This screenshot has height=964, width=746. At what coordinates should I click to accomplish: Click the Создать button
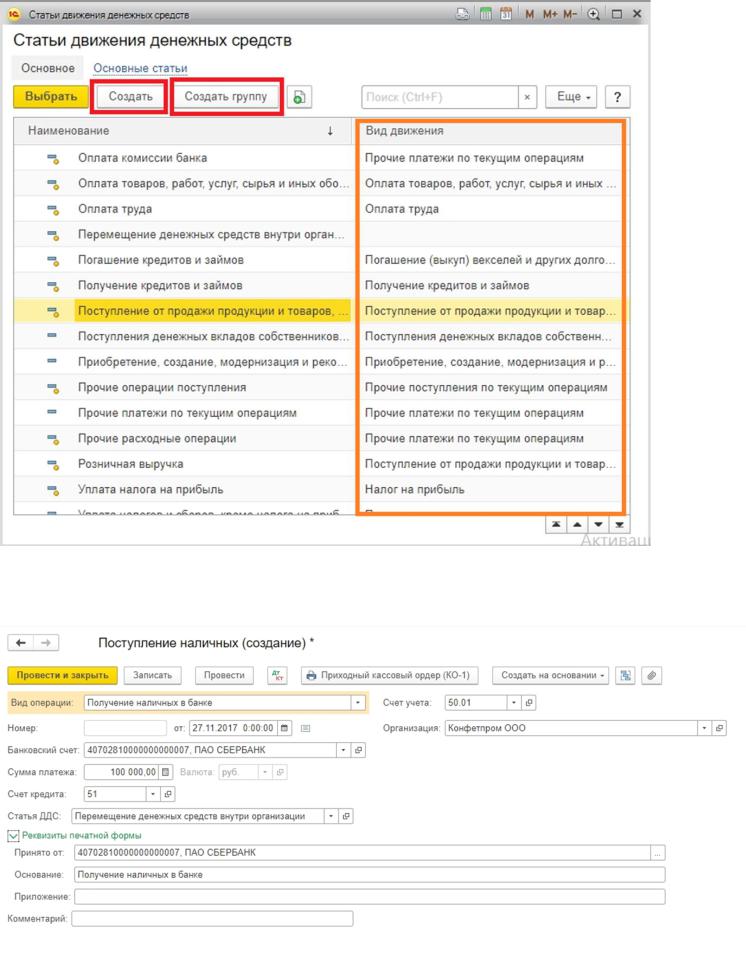tap(130, 97)
